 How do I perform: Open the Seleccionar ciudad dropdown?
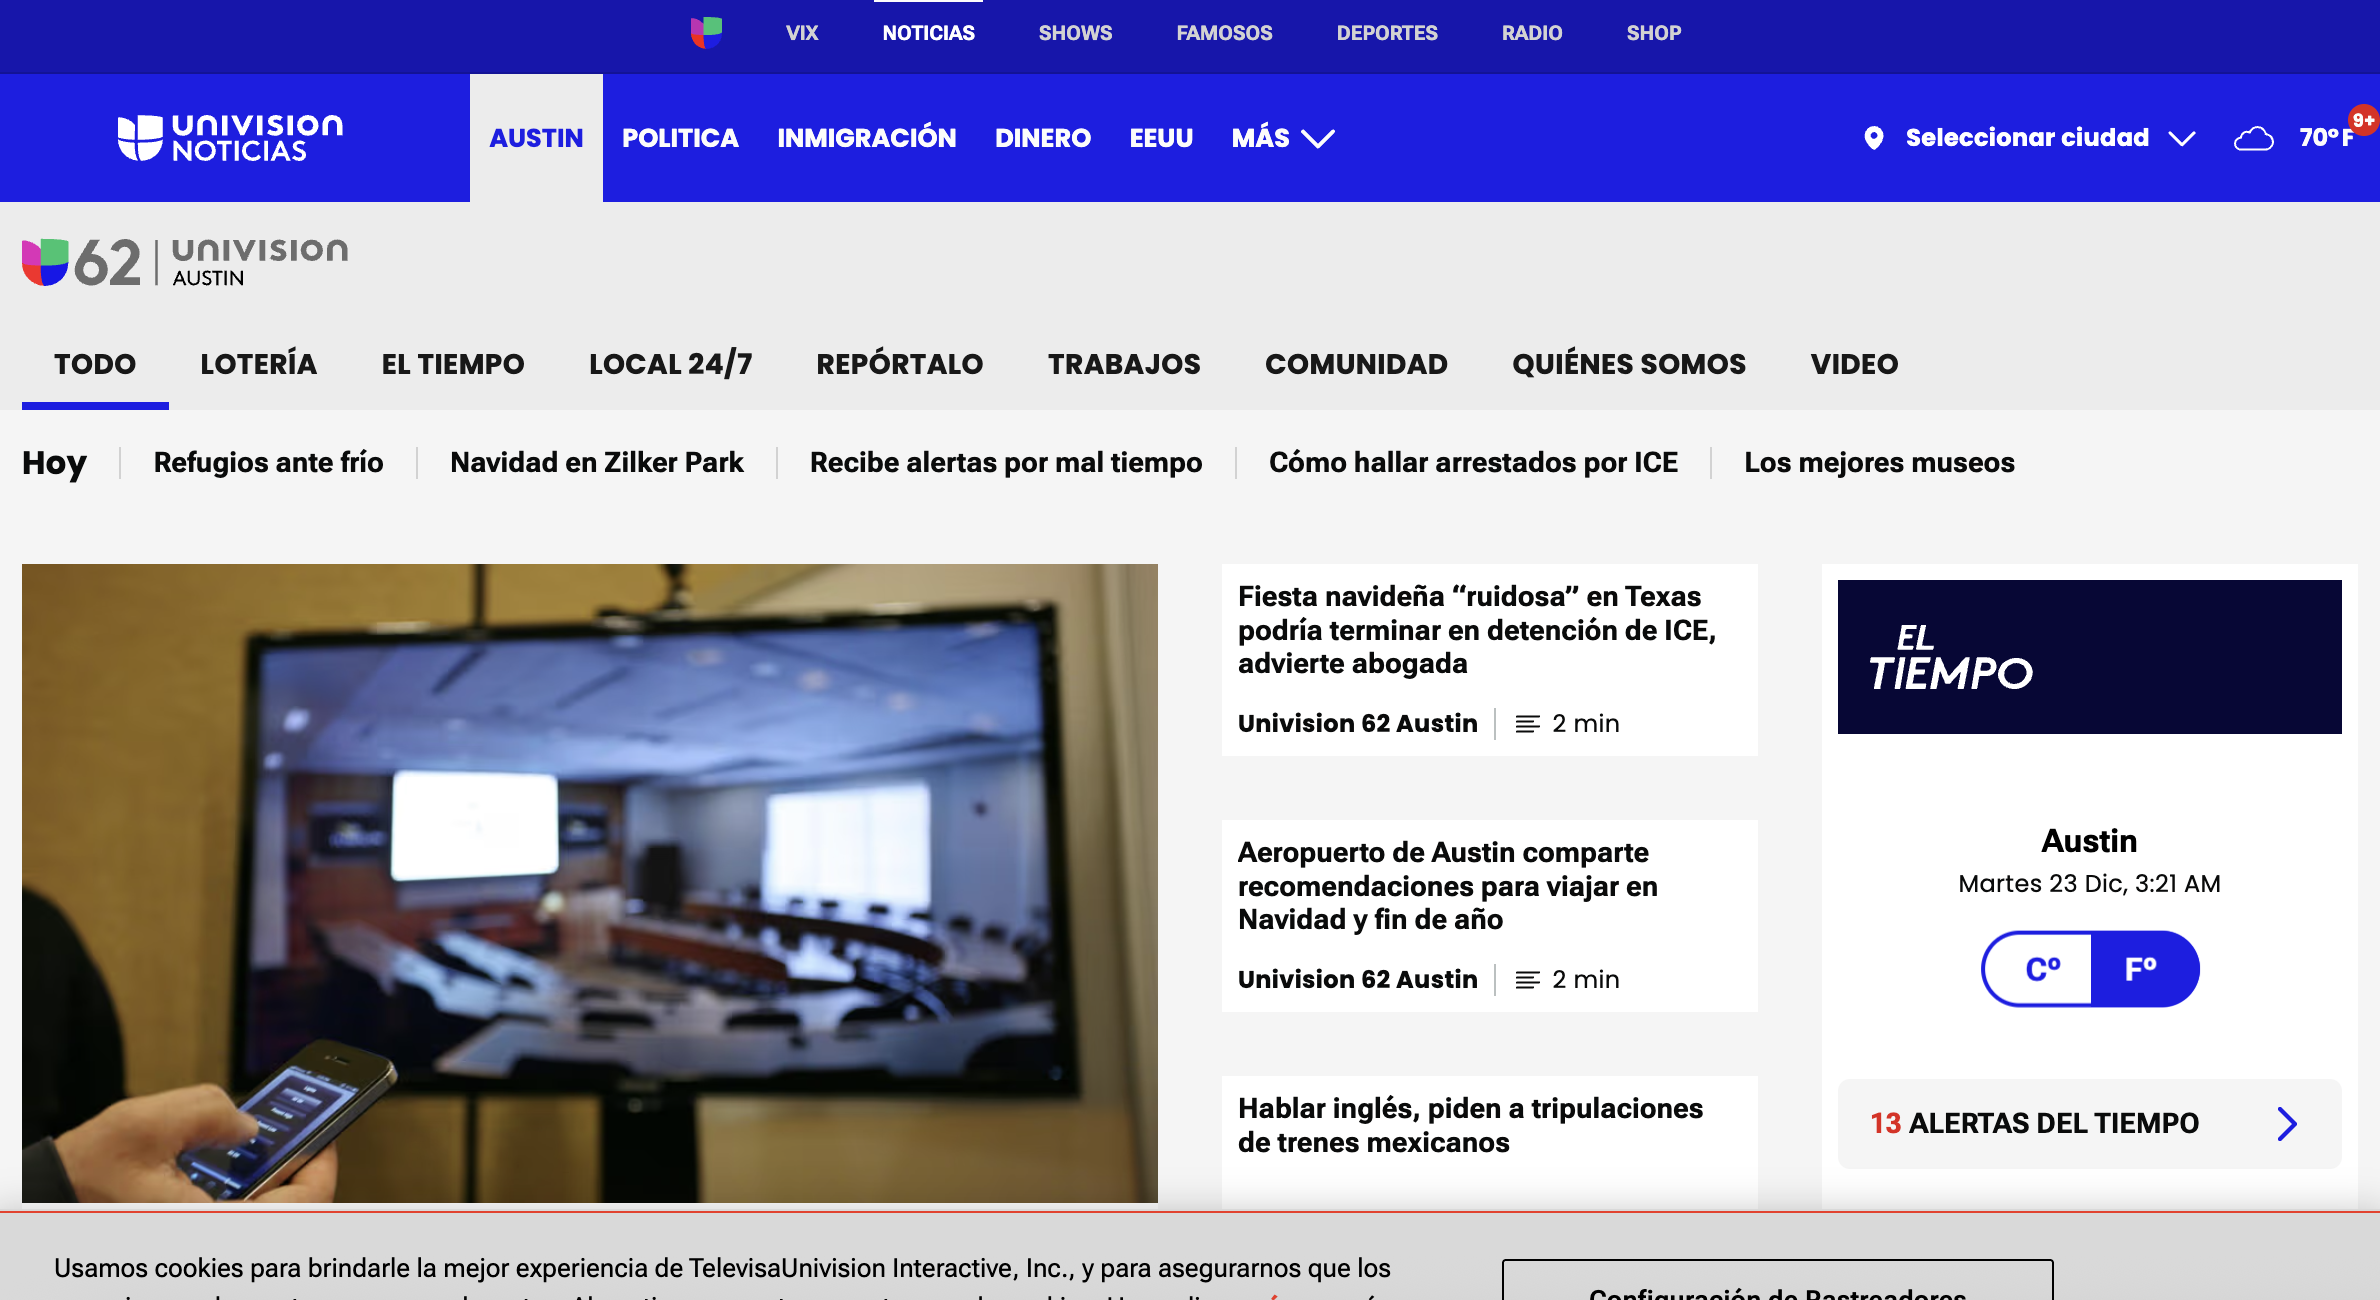point(2030,138)
